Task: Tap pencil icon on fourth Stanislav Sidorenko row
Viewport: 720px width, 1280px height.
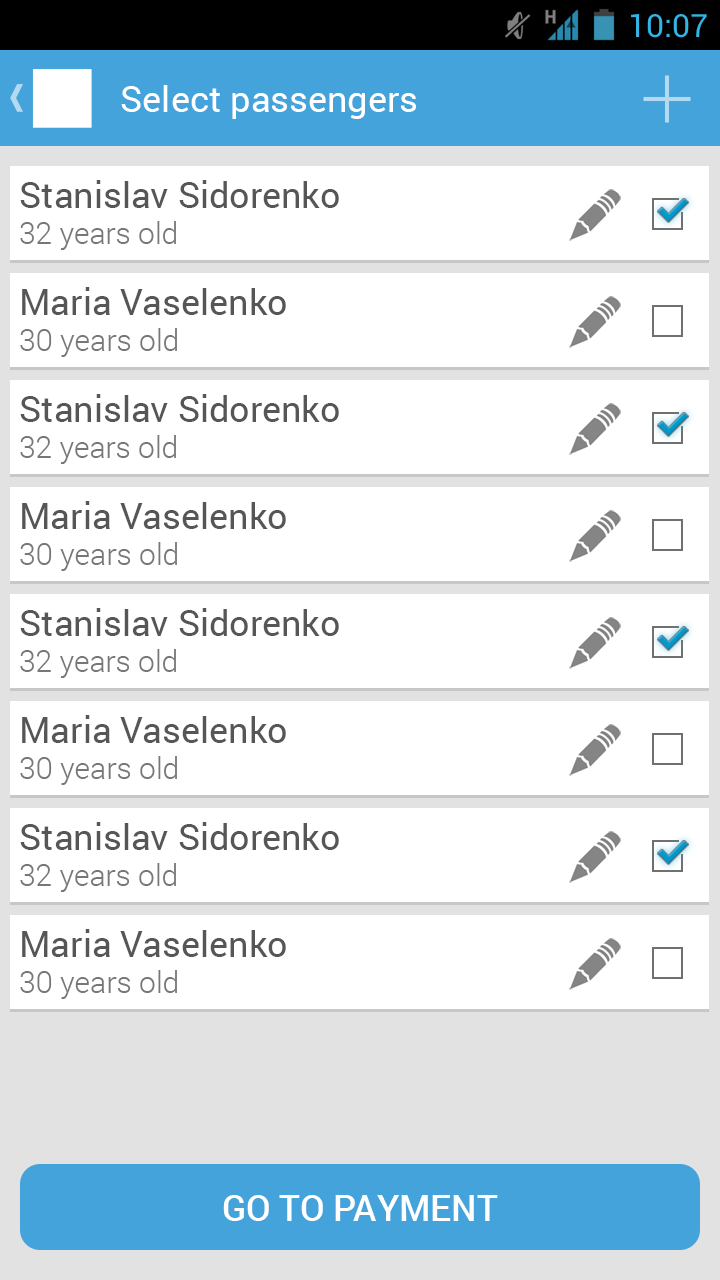Action: (595, 856)
